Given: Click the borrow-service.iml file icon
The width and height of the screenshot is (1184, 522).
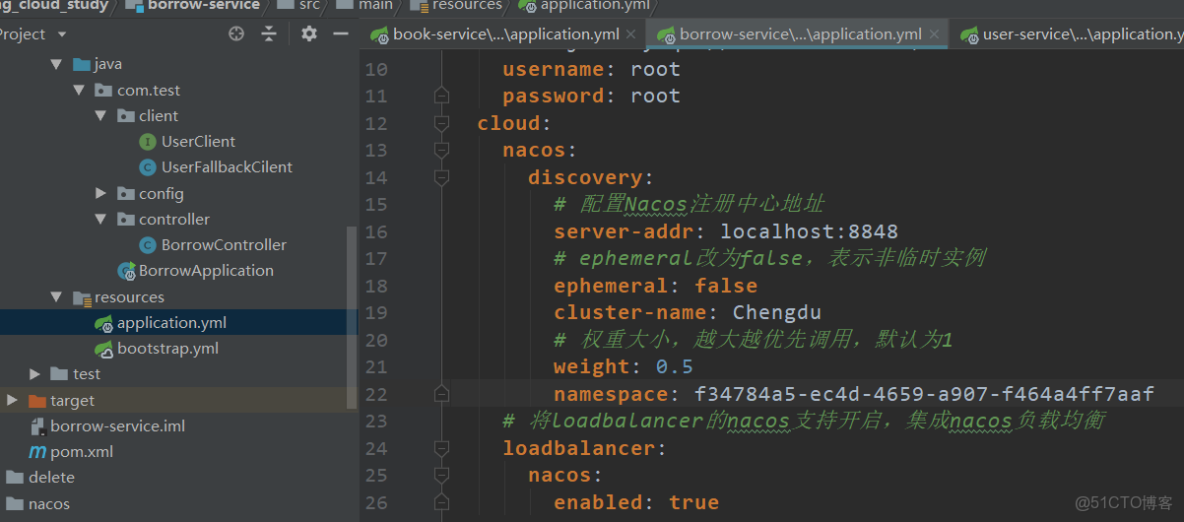Looking at the screenshot, I should [37, 427].
